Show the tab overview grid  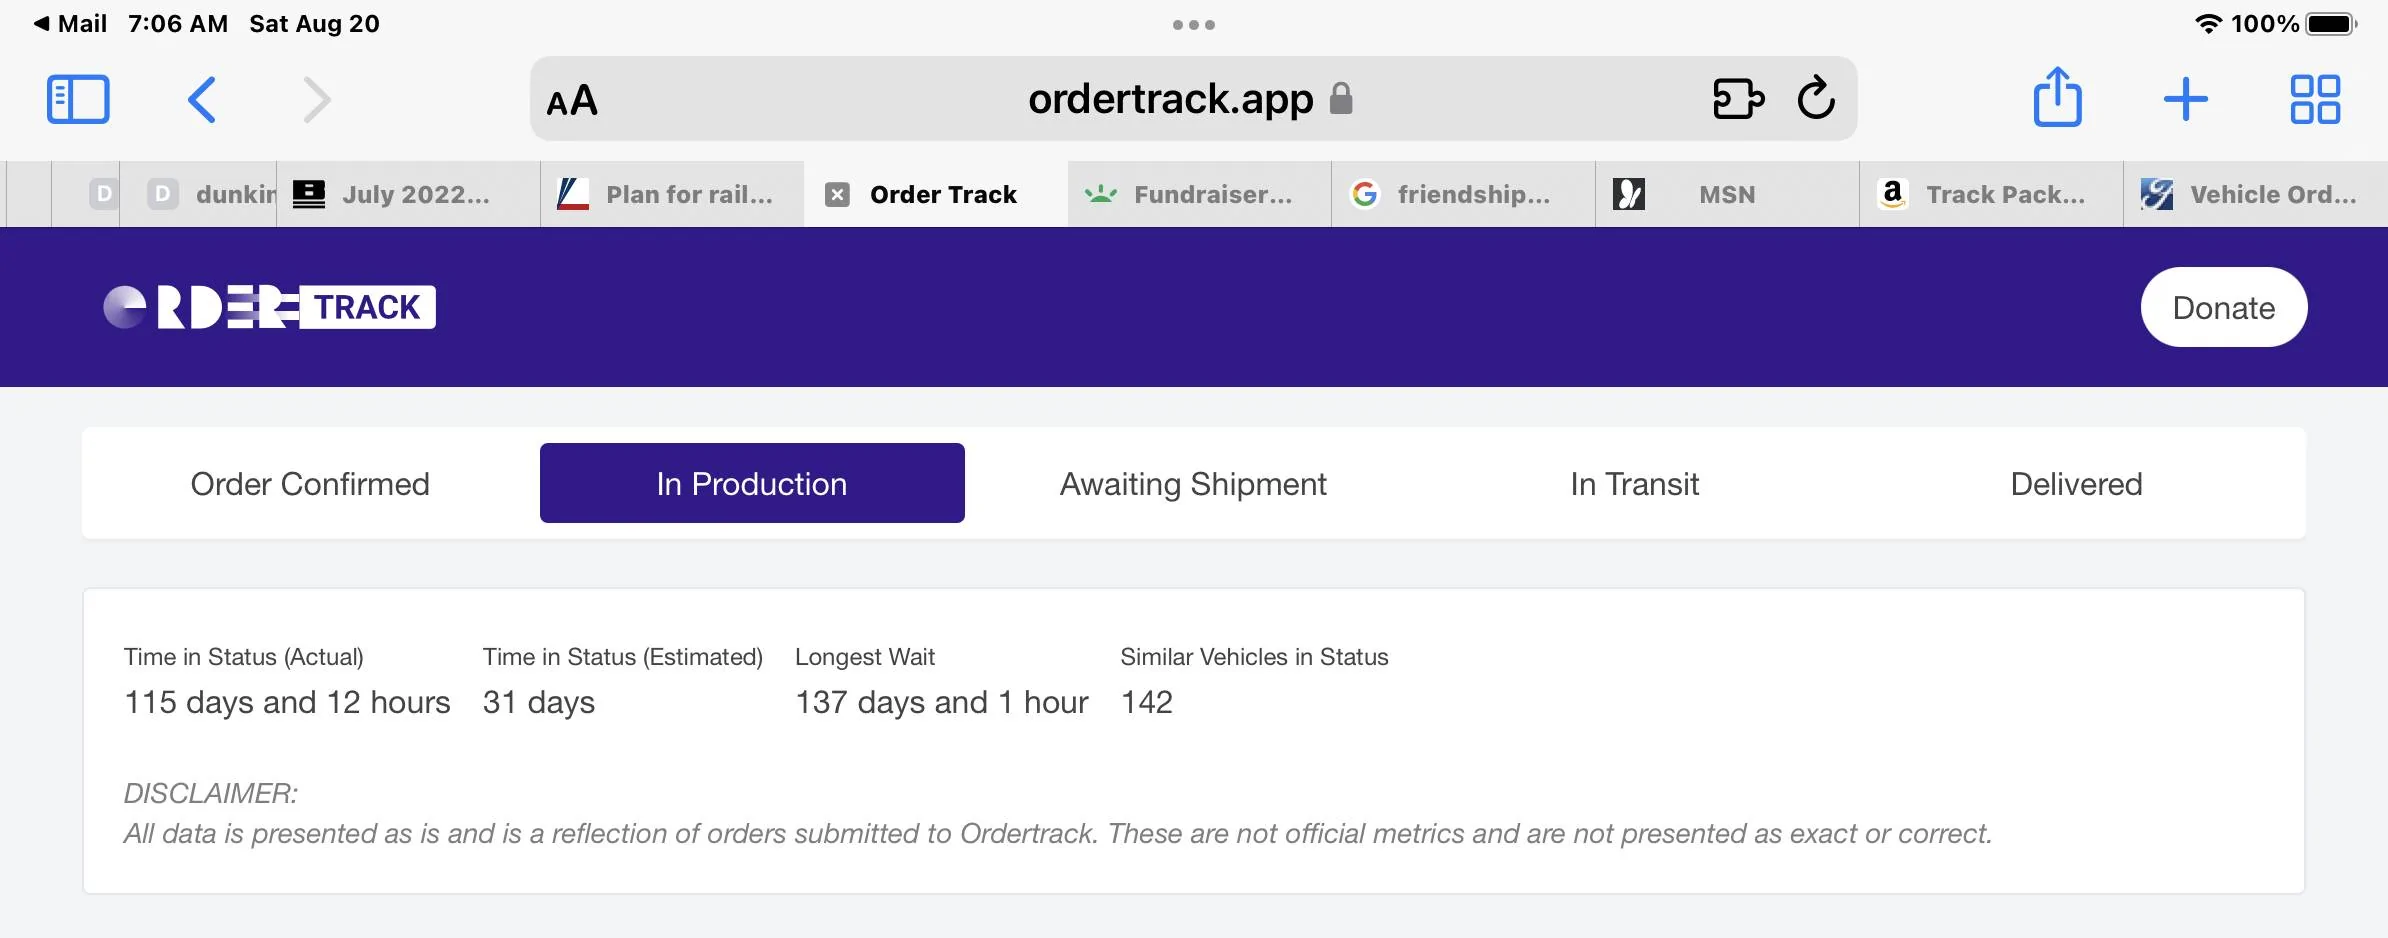point(2315,100)
